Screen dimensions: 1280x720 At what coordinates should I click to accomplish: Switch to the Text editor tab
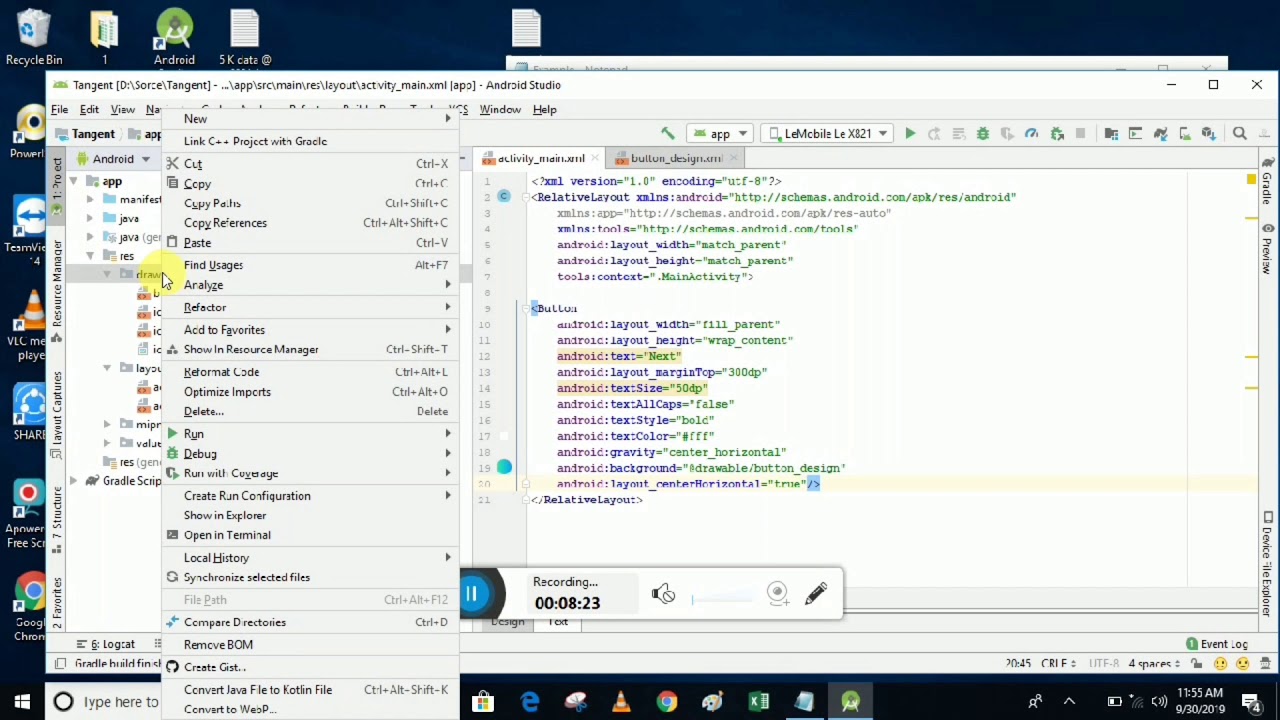tap(558, 622)
